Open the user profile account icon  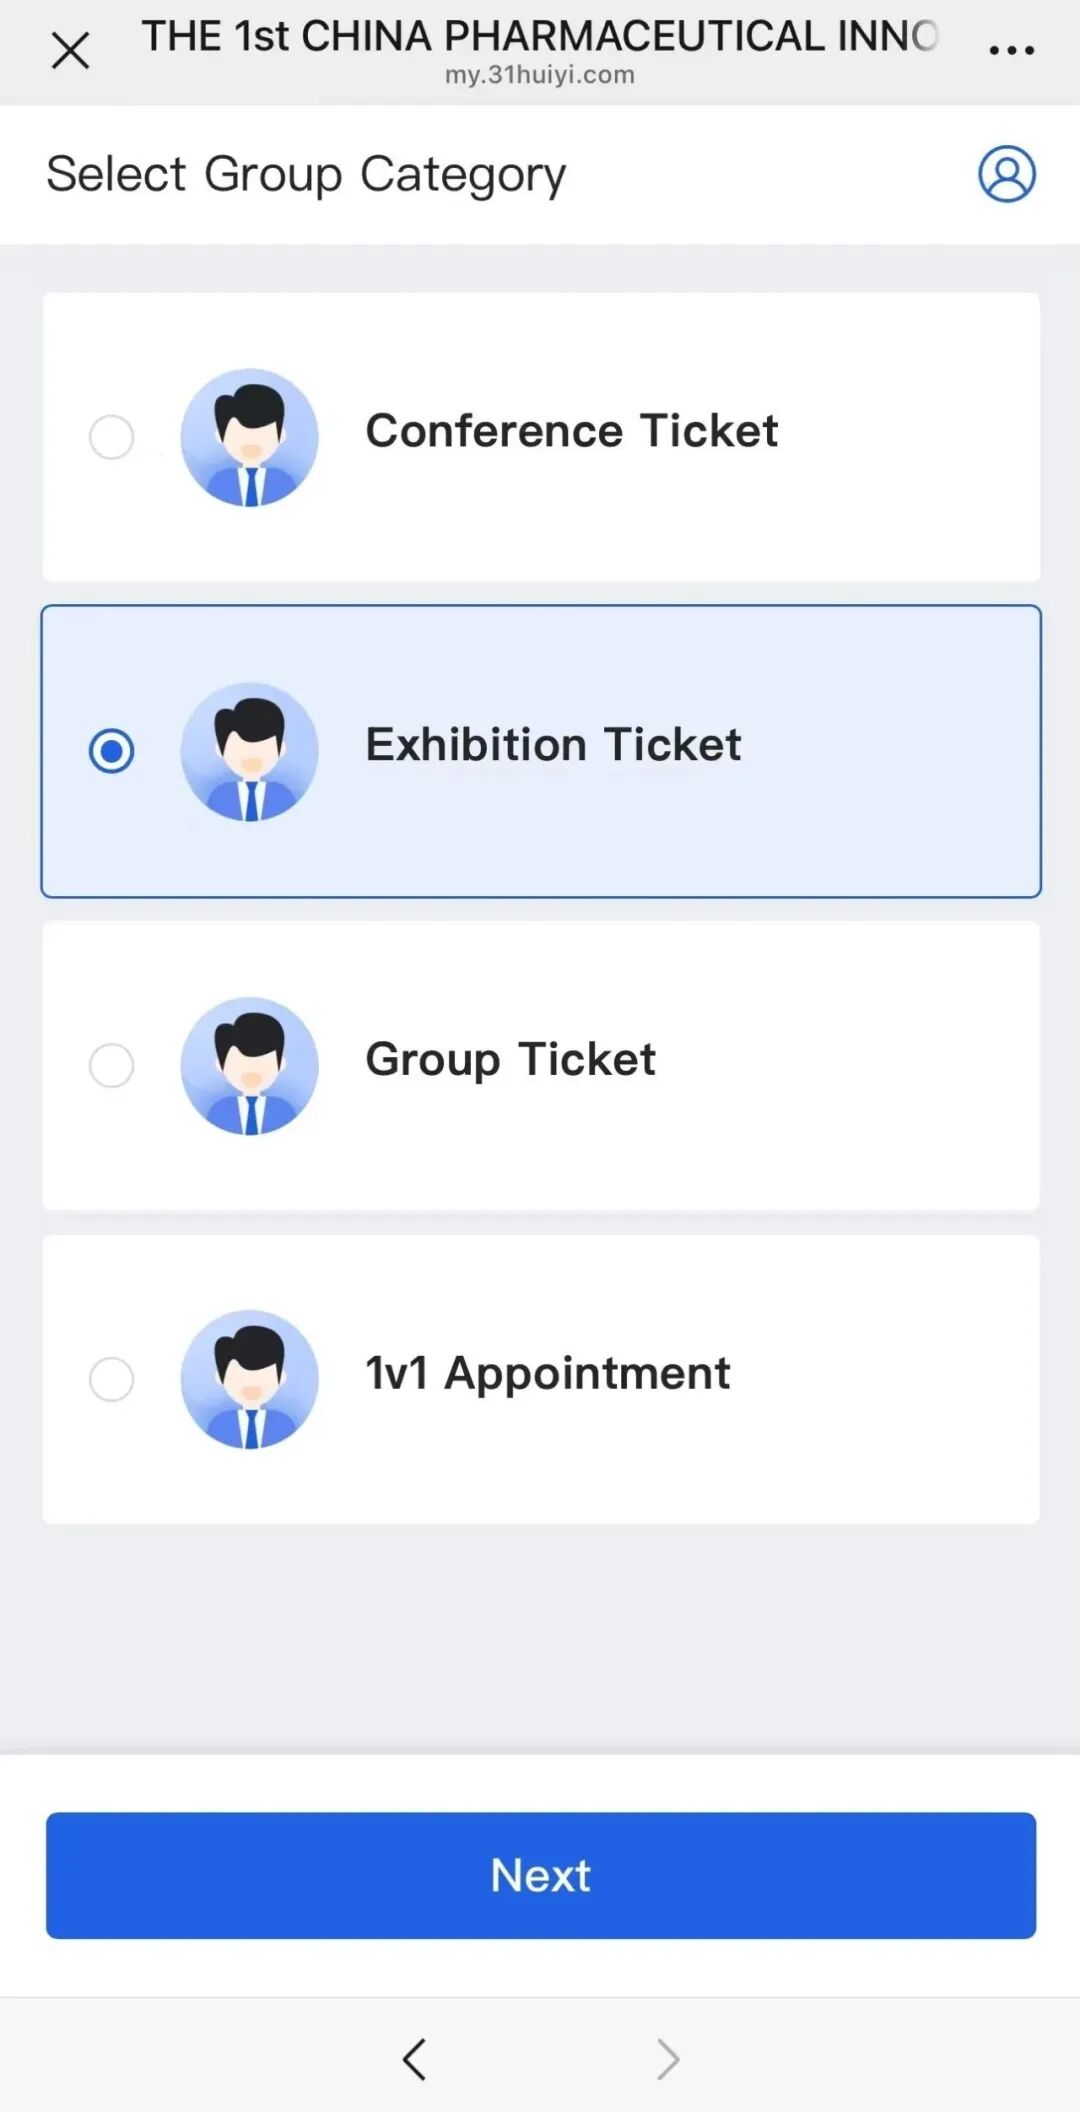click(x=1006, y=174)
